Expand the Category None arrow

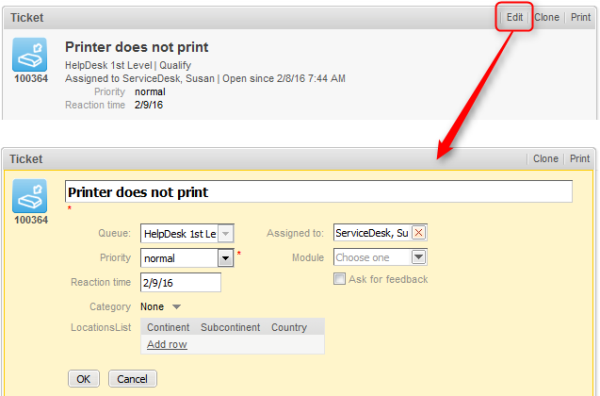(x=176, y=307)
